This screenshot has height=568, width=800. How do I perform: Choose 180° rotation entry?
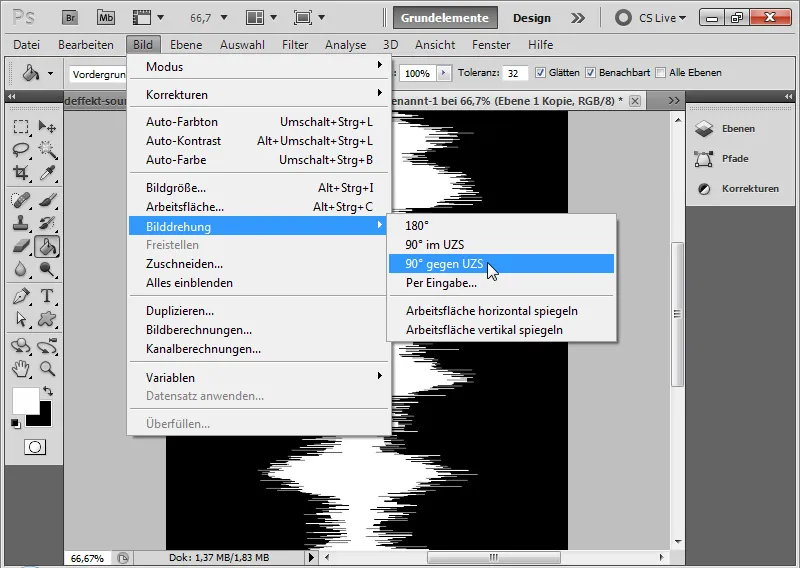[501, 226]
